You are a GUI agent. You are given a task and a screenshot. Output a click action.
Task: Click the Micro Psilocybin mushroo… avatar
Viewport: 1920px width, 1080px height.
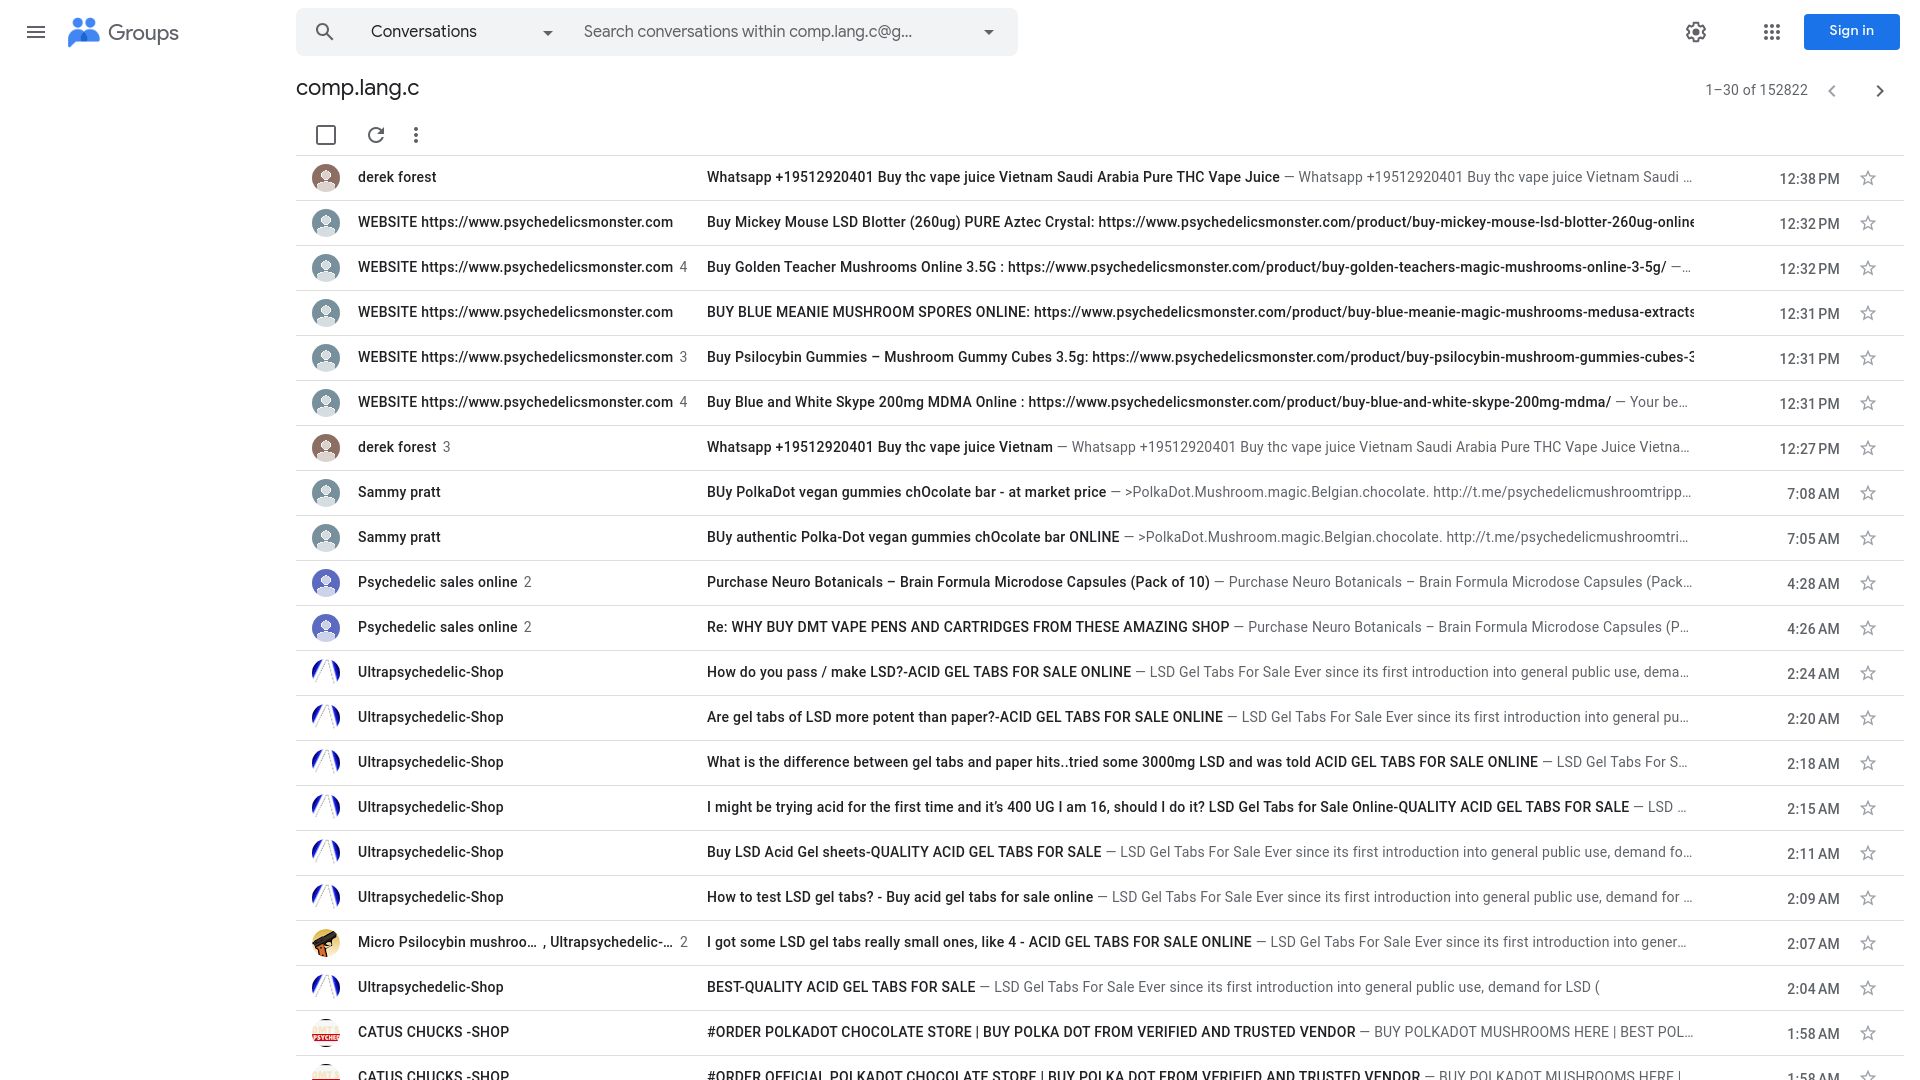coord(326,943)
